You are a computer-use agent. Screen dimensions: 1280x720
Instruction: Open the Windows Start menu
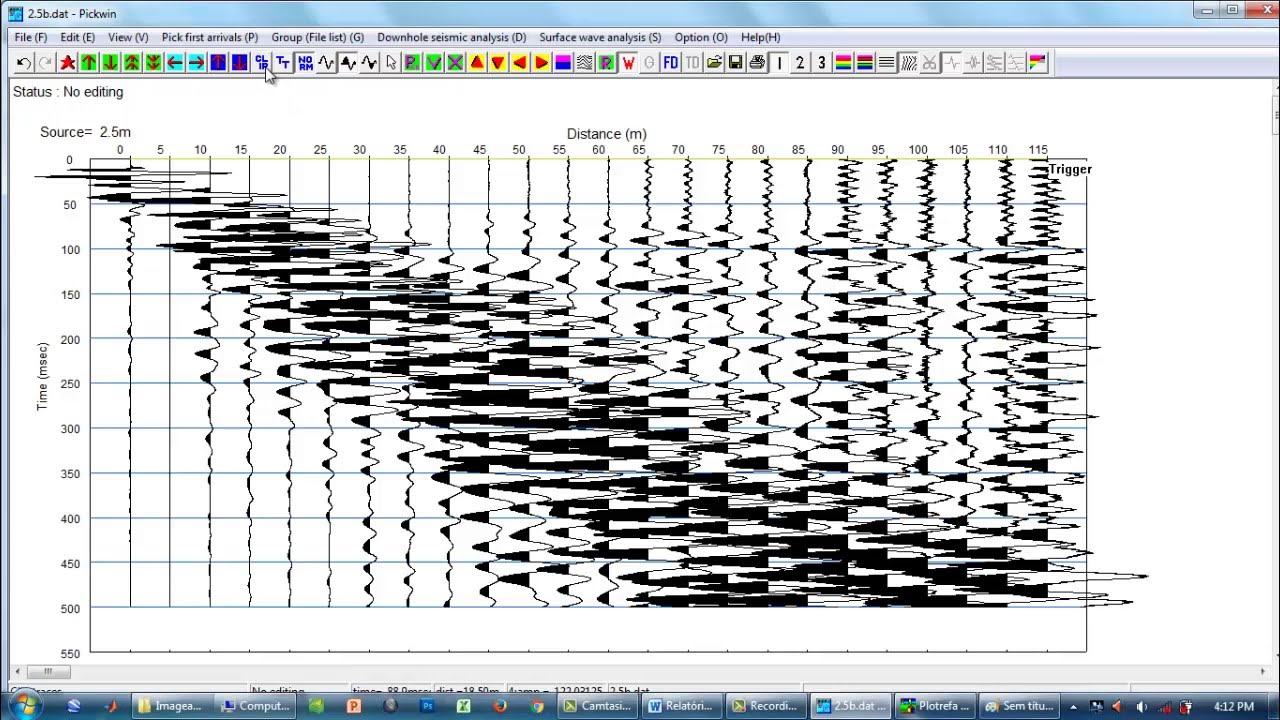(25, 706)
